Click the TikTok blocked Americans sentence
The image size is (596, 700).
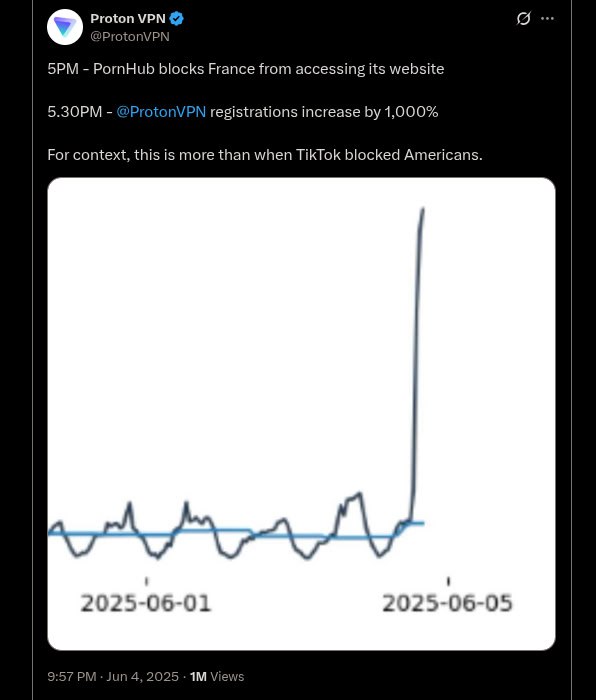[265, 155]
